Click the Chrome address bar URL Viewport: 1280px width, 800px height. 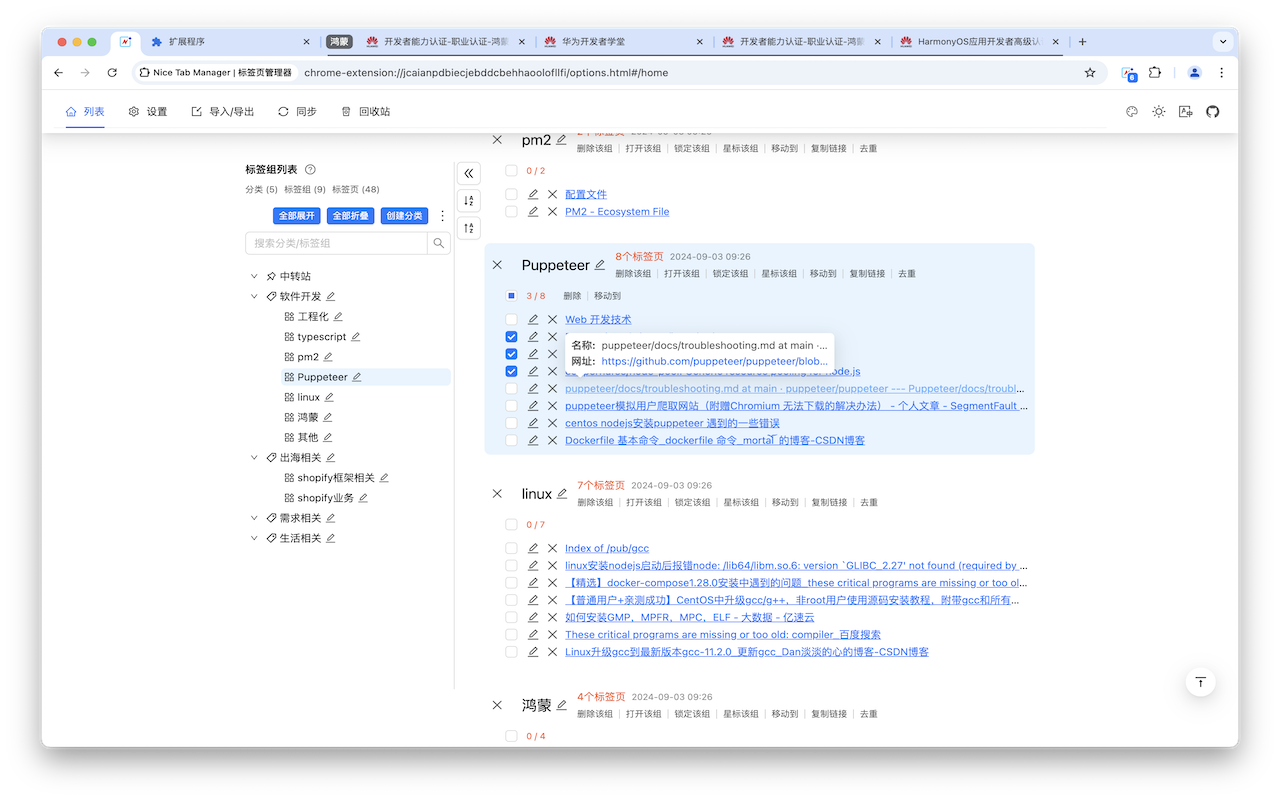click(x=486, y=73)
